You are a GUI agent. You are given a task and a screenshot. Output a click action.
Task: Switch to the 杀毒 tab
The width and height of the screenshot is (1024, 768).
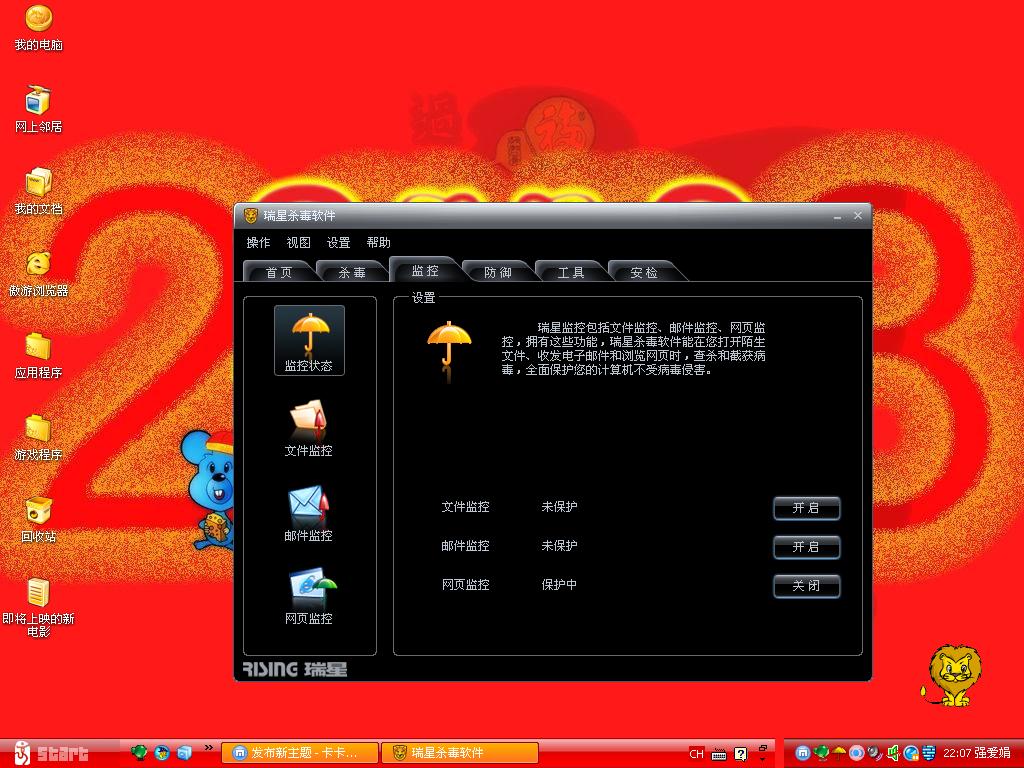tap(352, 272)
